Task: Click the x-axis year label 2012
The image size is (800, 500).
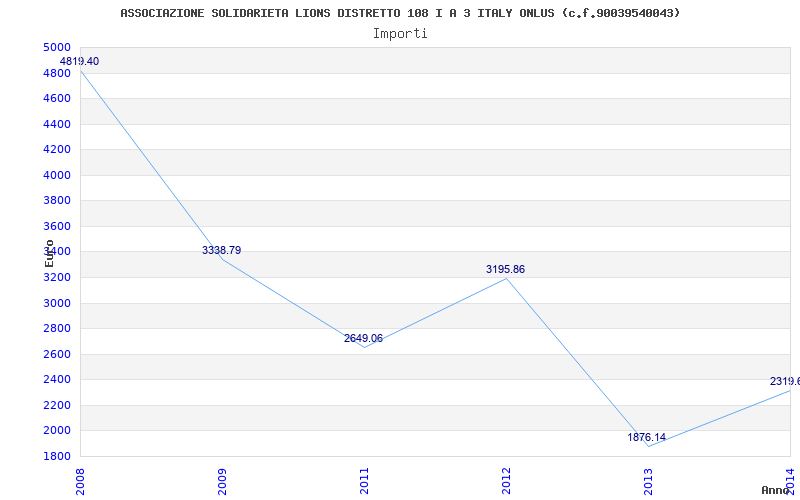Action: 506,481
